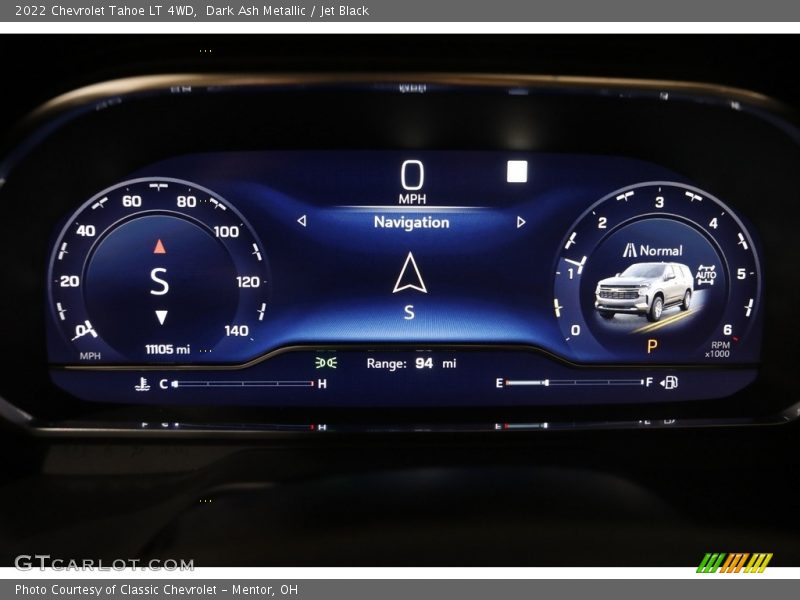The image size is (800, 600).
Task: Click the Normal drive mode label
Action: [x=661, y=251]
